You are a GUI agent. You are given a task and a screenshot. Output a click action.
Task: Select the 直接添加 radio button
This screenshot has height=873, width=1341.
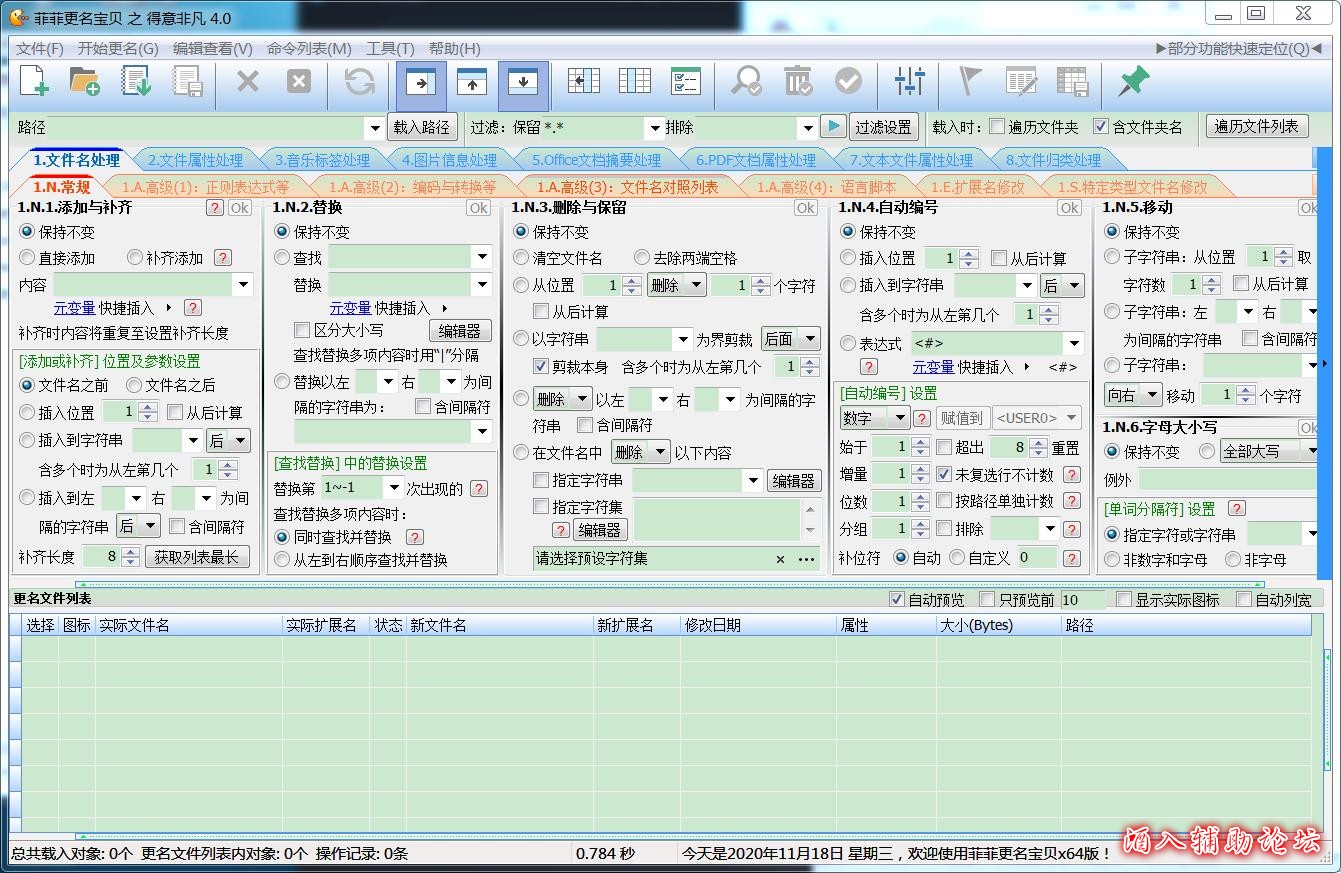(28, 258)
